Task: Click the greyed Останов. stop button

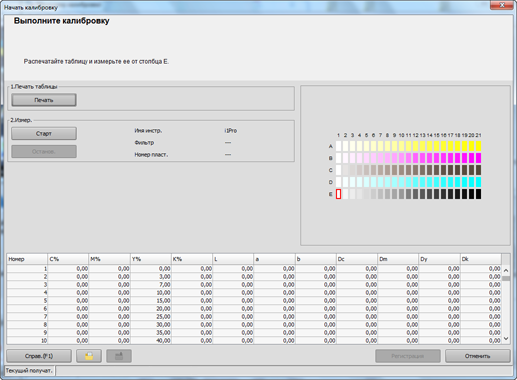Action: [x=44, y=151]
